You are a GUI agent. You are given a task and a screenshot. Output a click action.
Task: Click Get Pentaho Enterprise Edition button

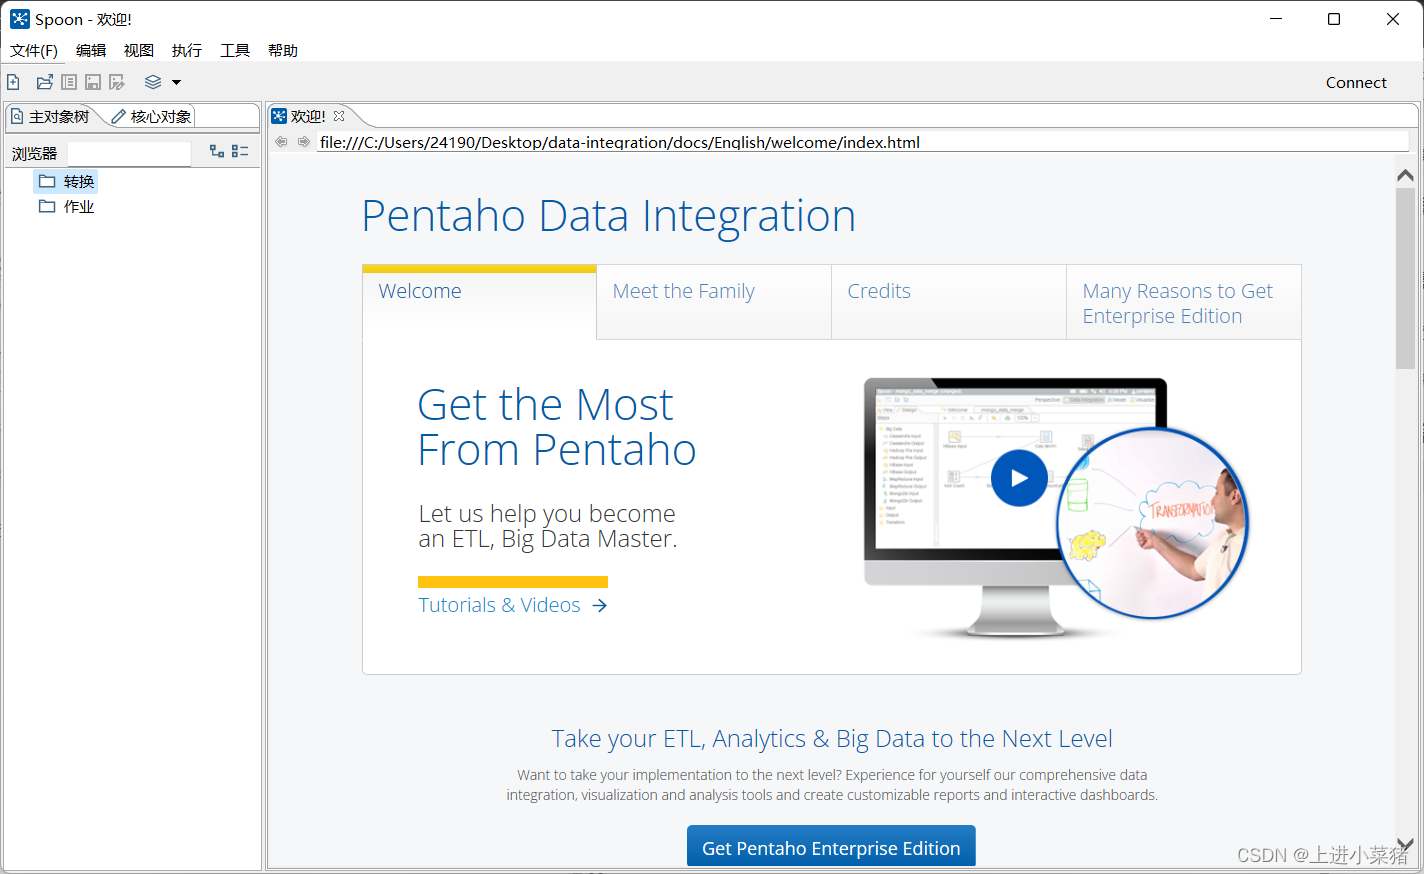pos(831,847)
